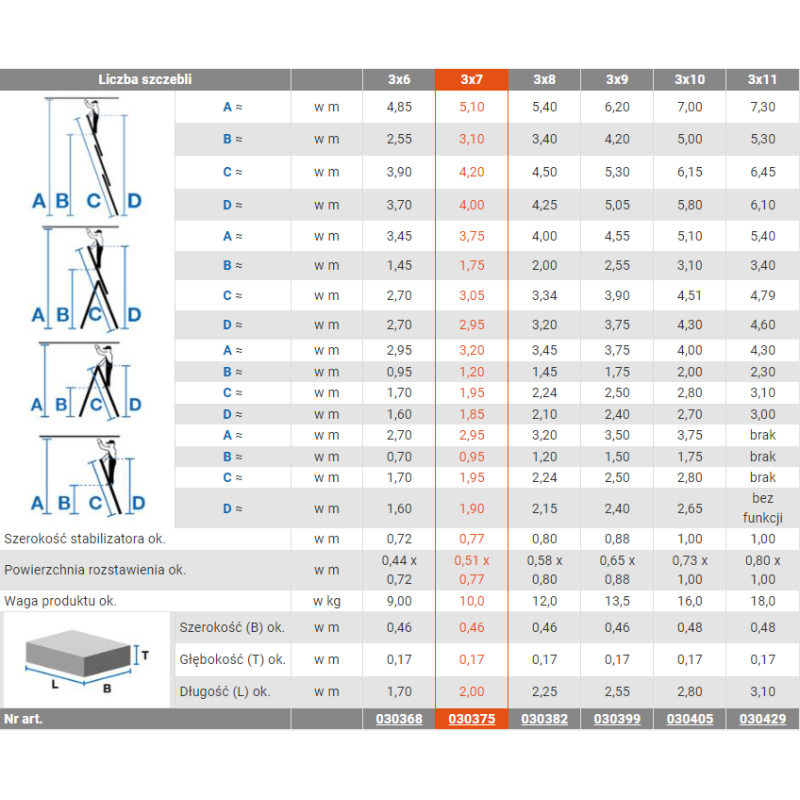Open article number link 030399
The width and height of the screenshot is (800, 800).
point(617,719)
